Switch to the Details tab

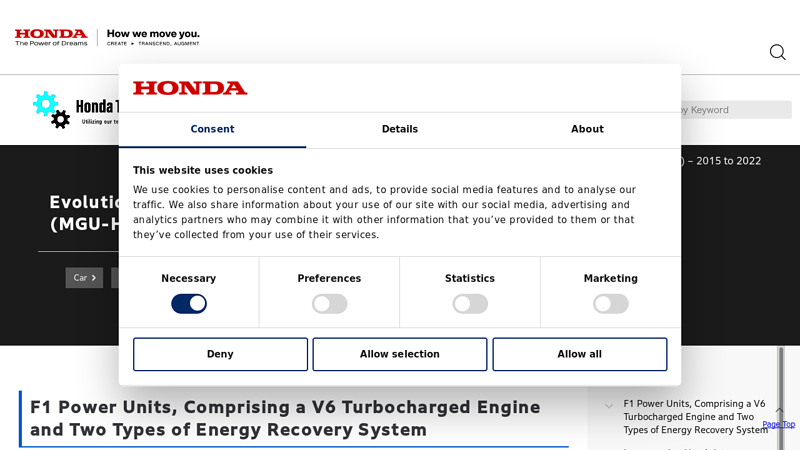pos(400,130)
